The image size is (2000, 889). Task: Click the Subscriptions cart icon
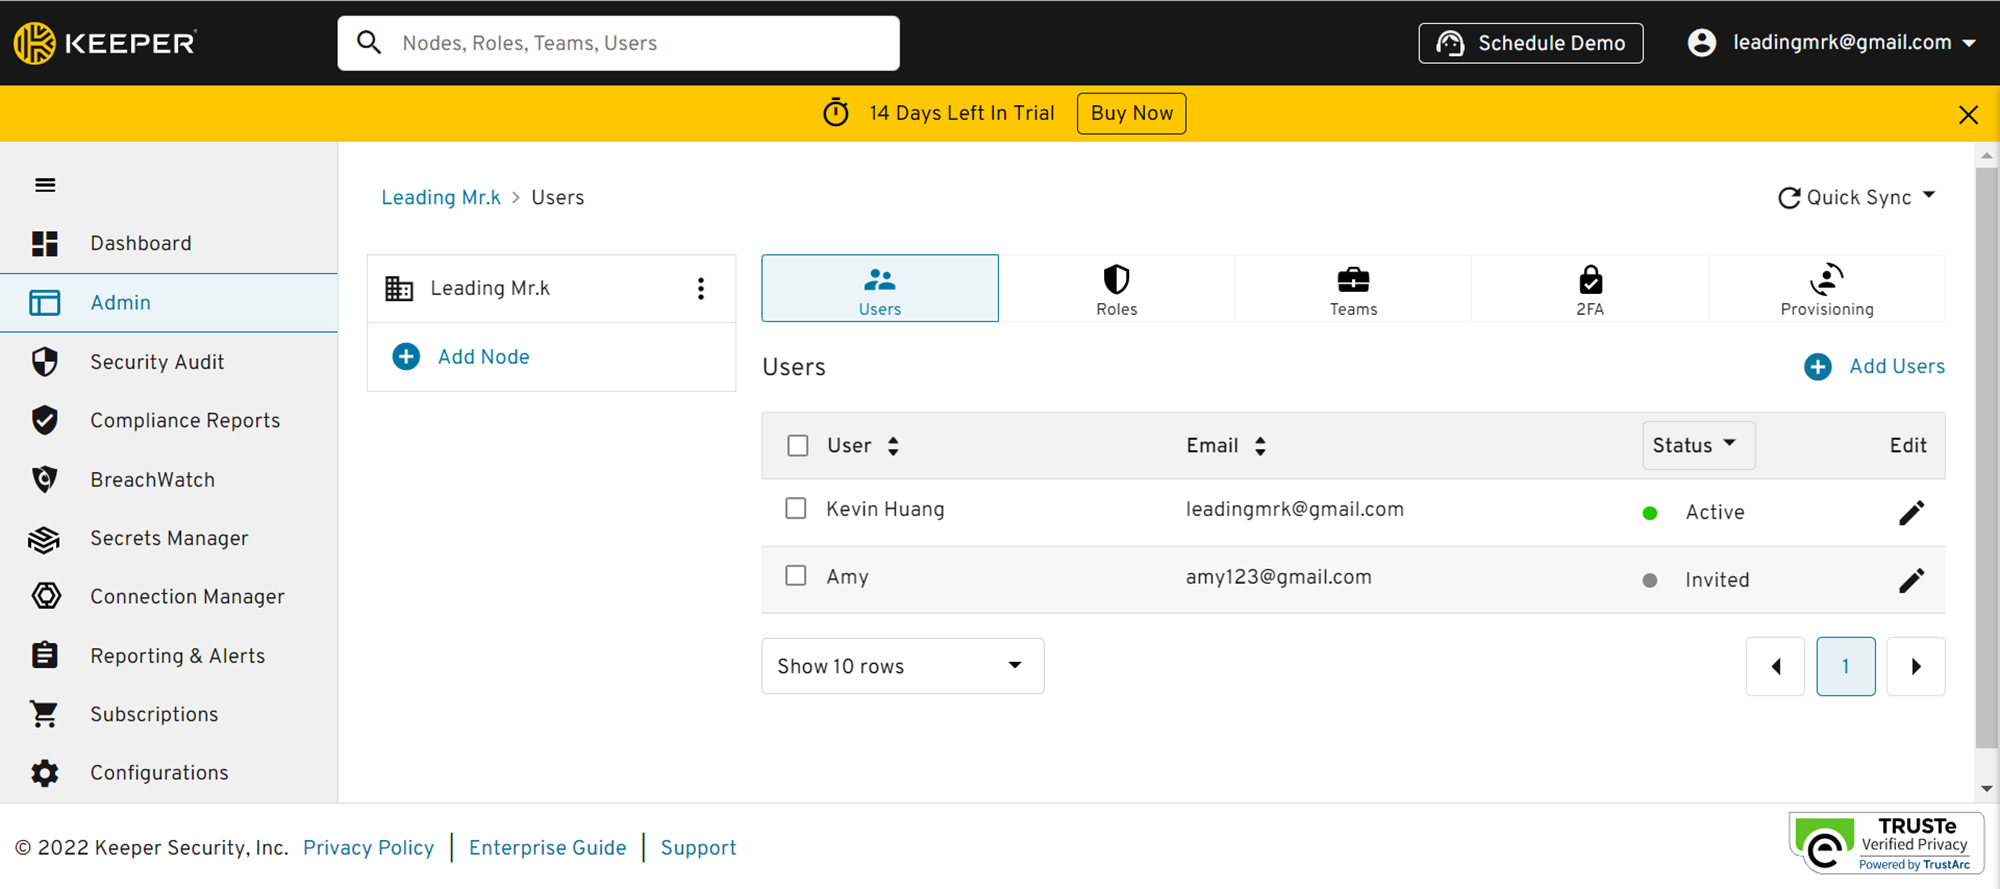45,714
